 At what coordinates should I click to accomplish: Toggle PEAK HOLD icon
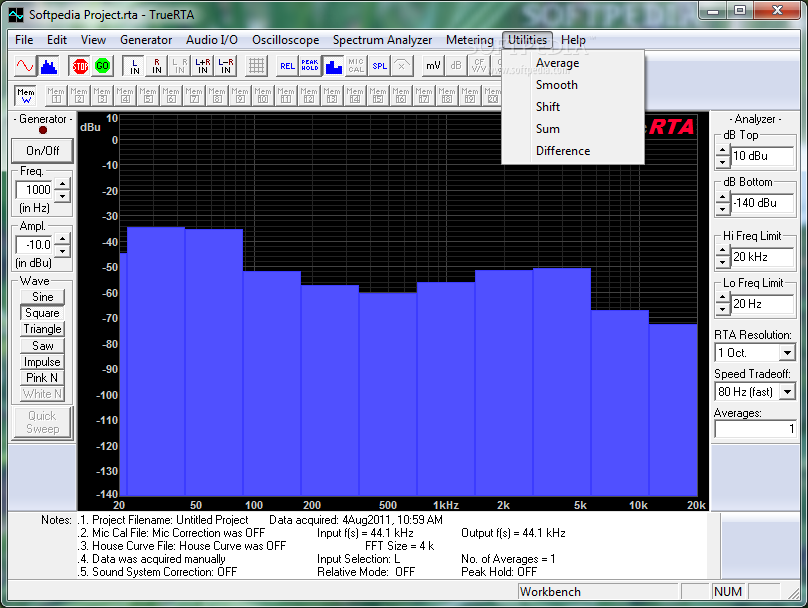(x=310, y=66)
